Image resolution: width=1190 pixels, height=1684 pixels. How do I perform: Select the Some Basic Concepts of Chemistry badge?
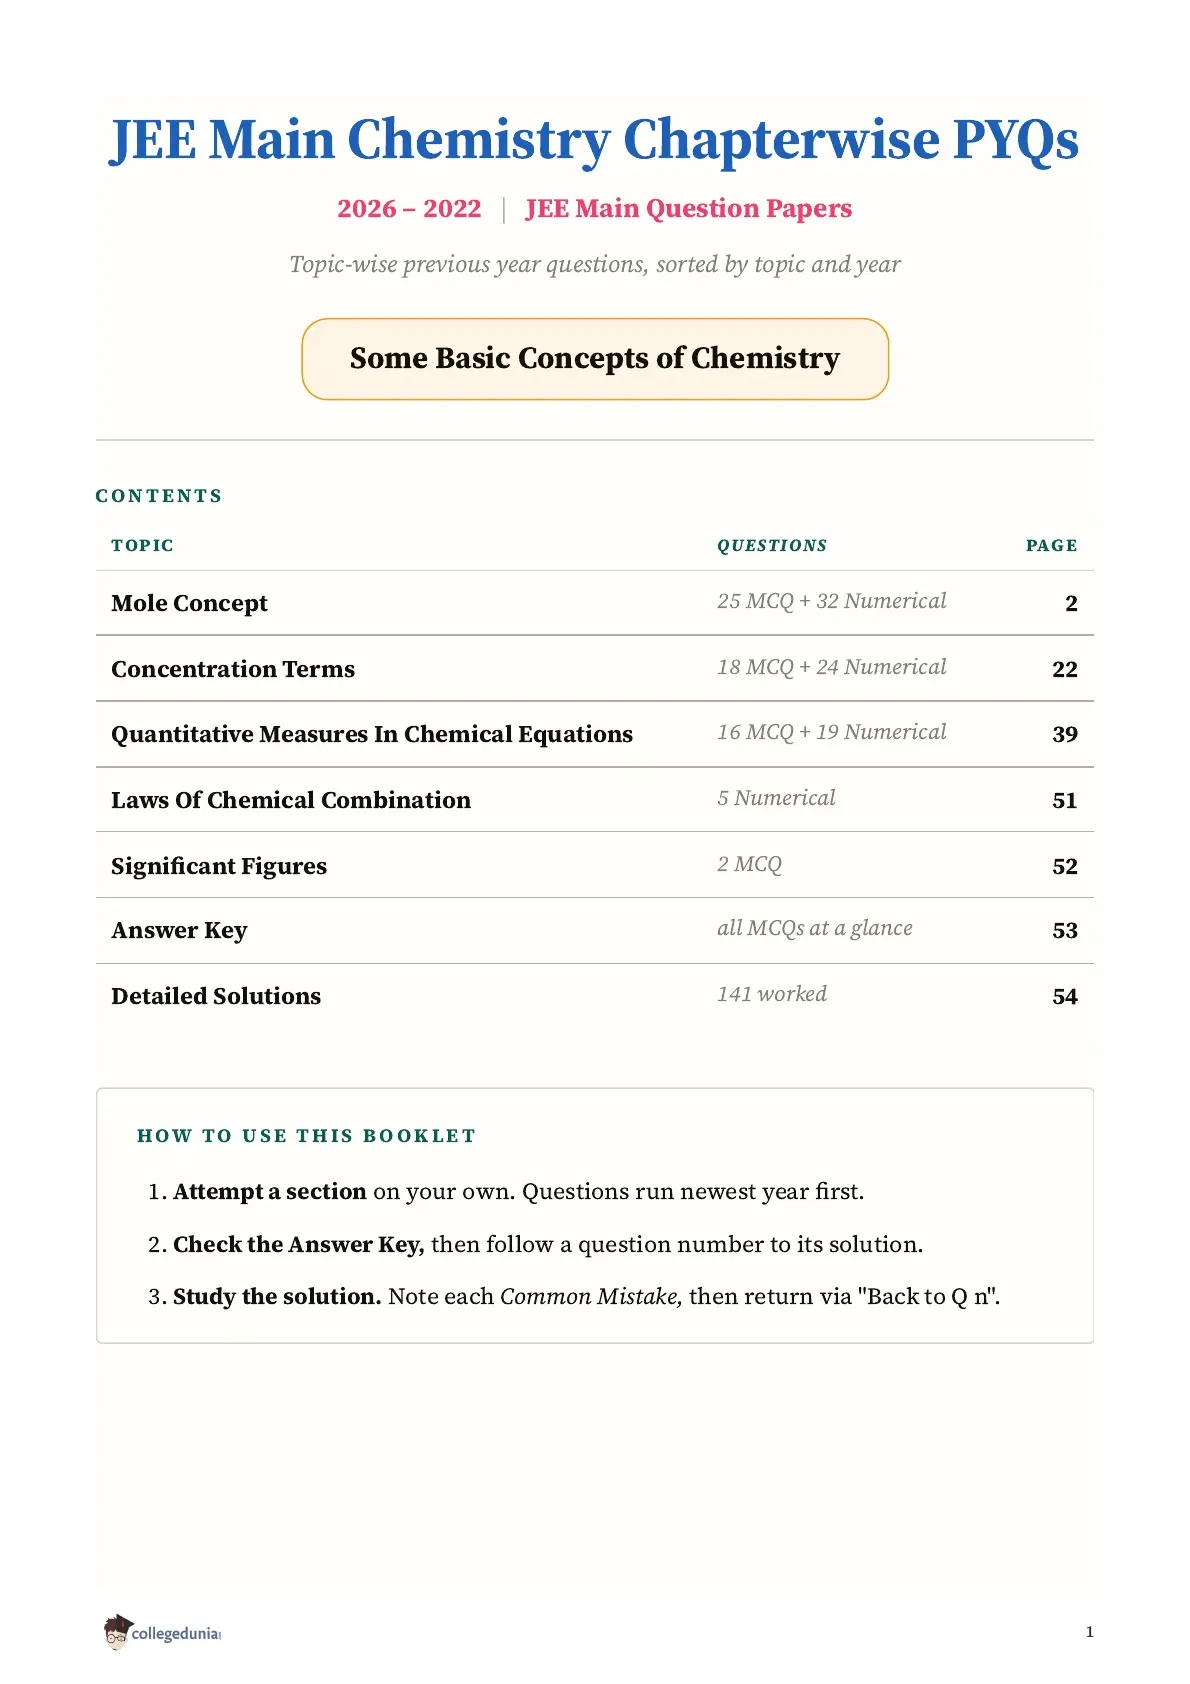pos(595,359)
